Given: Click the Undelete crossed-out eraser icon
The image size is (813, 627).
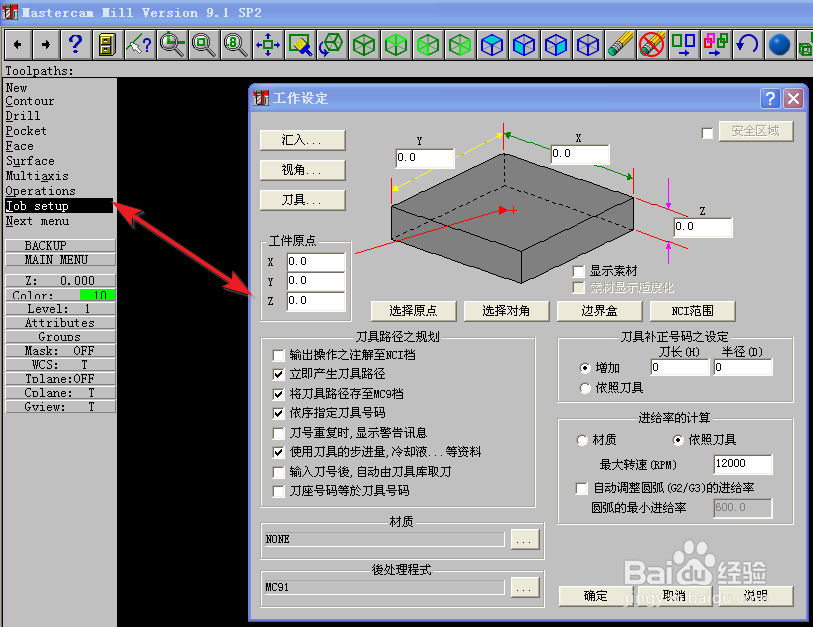Looking at the screenshot, I should click(652, 45).
